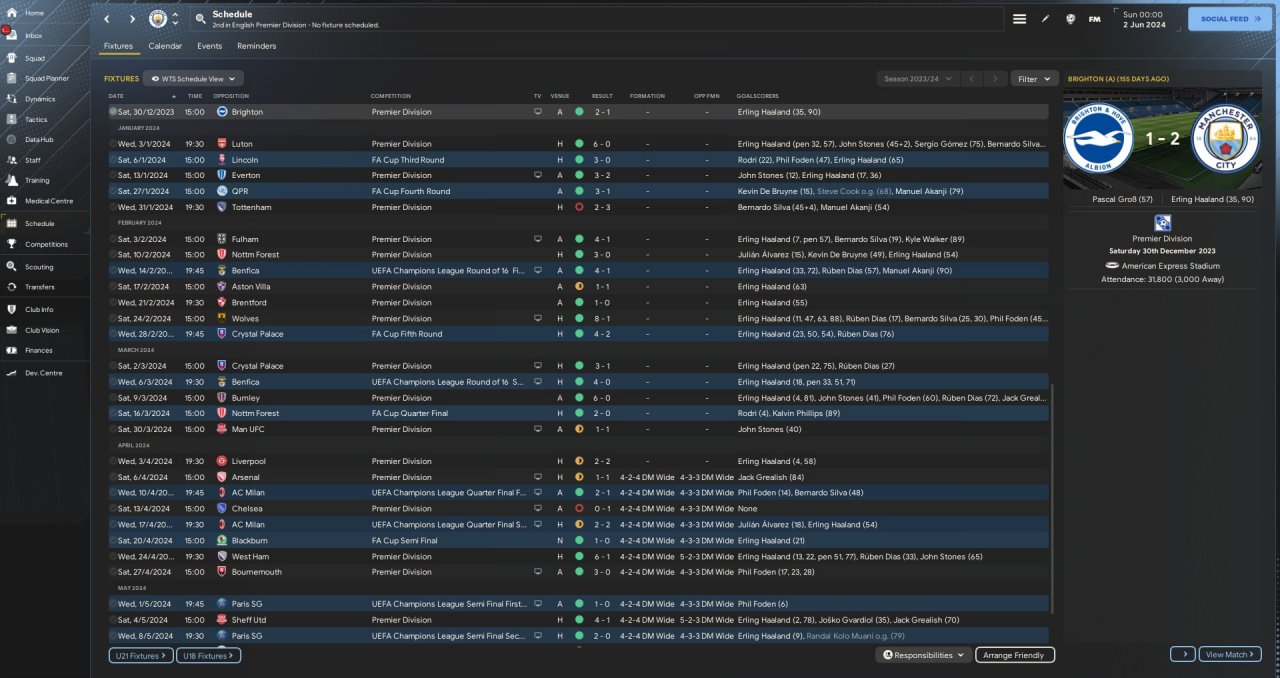This screenshot has height=678, width=1280.
Task: Click the search magnifier icon
Action: [x=201, y=19]
